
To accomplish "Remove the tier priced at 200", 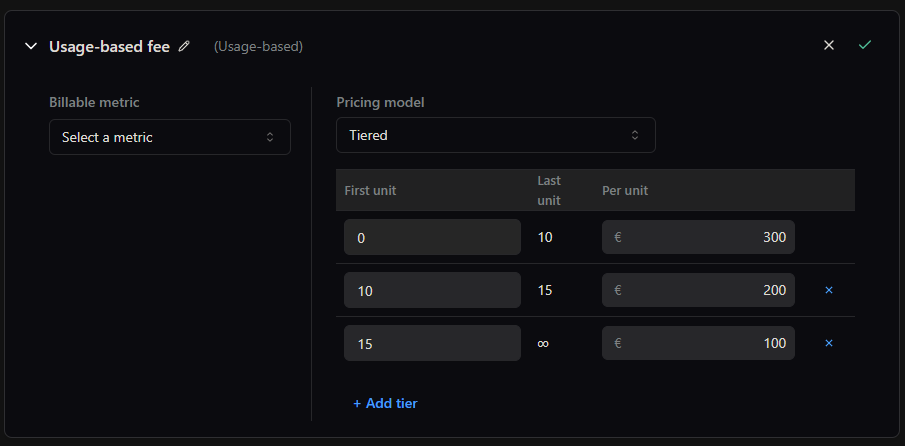I will click(829, 290).
